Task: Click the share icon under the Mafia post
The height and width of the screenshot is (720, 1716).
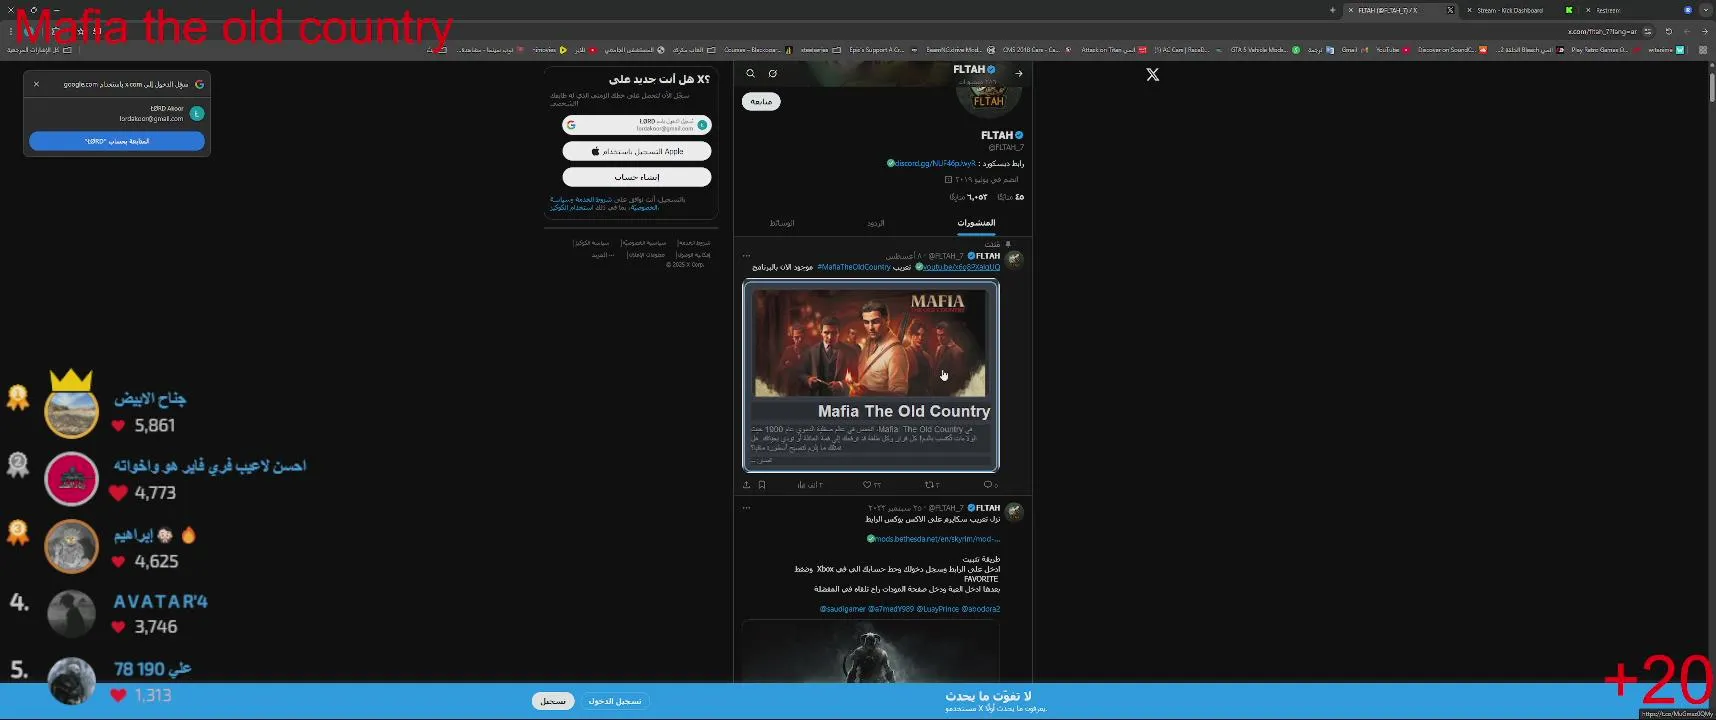Action: coord(746,485)
